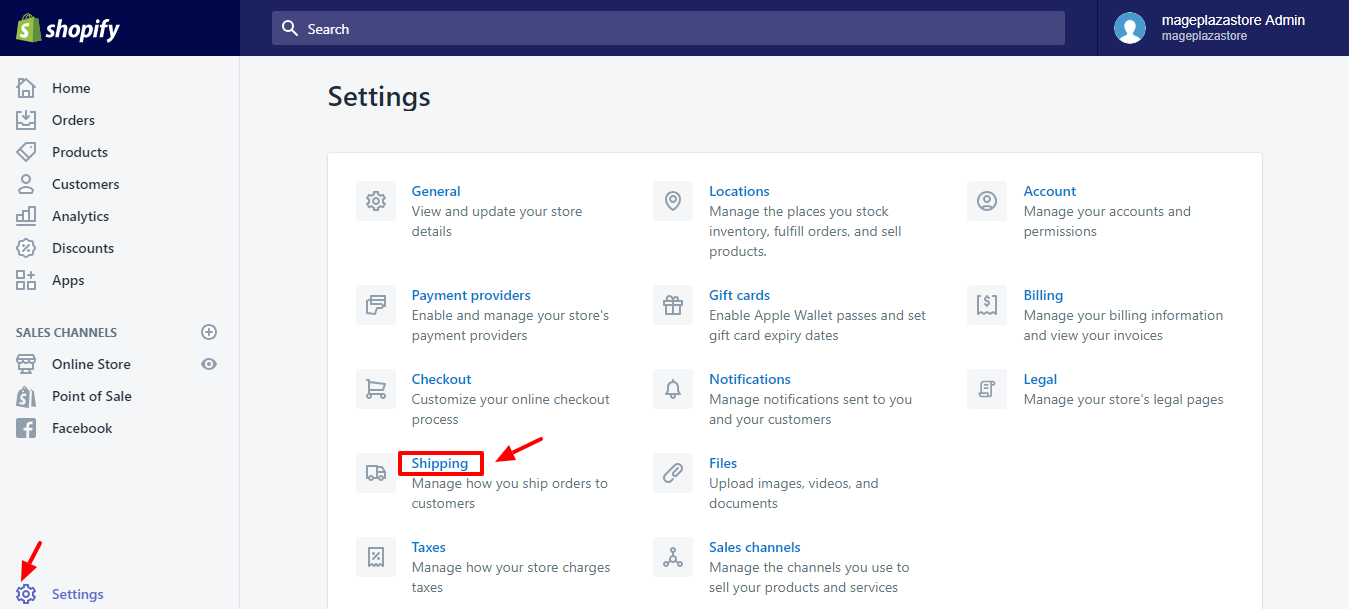This screenshot has width=1349, height=609.
Task: Select Customers in the sidebar
Action: [x=85, y=184]
